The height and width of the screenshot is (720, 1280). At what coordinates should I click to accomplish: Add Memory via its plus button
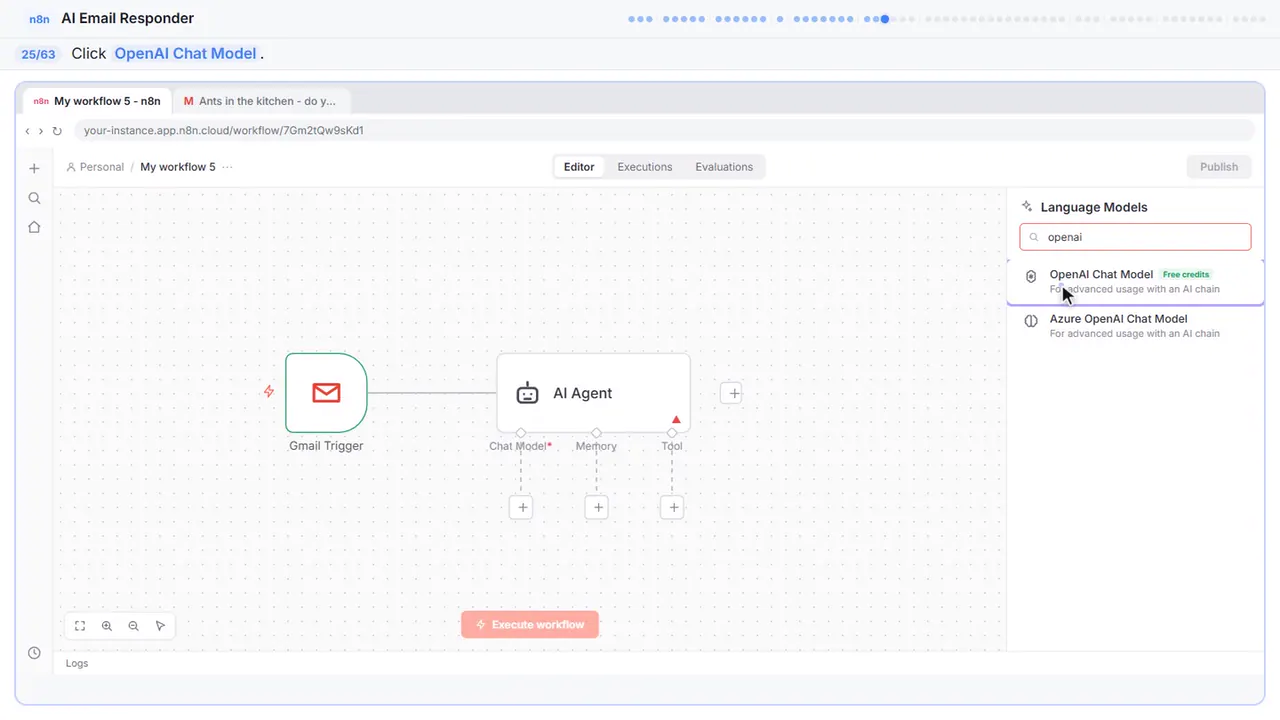597,508
